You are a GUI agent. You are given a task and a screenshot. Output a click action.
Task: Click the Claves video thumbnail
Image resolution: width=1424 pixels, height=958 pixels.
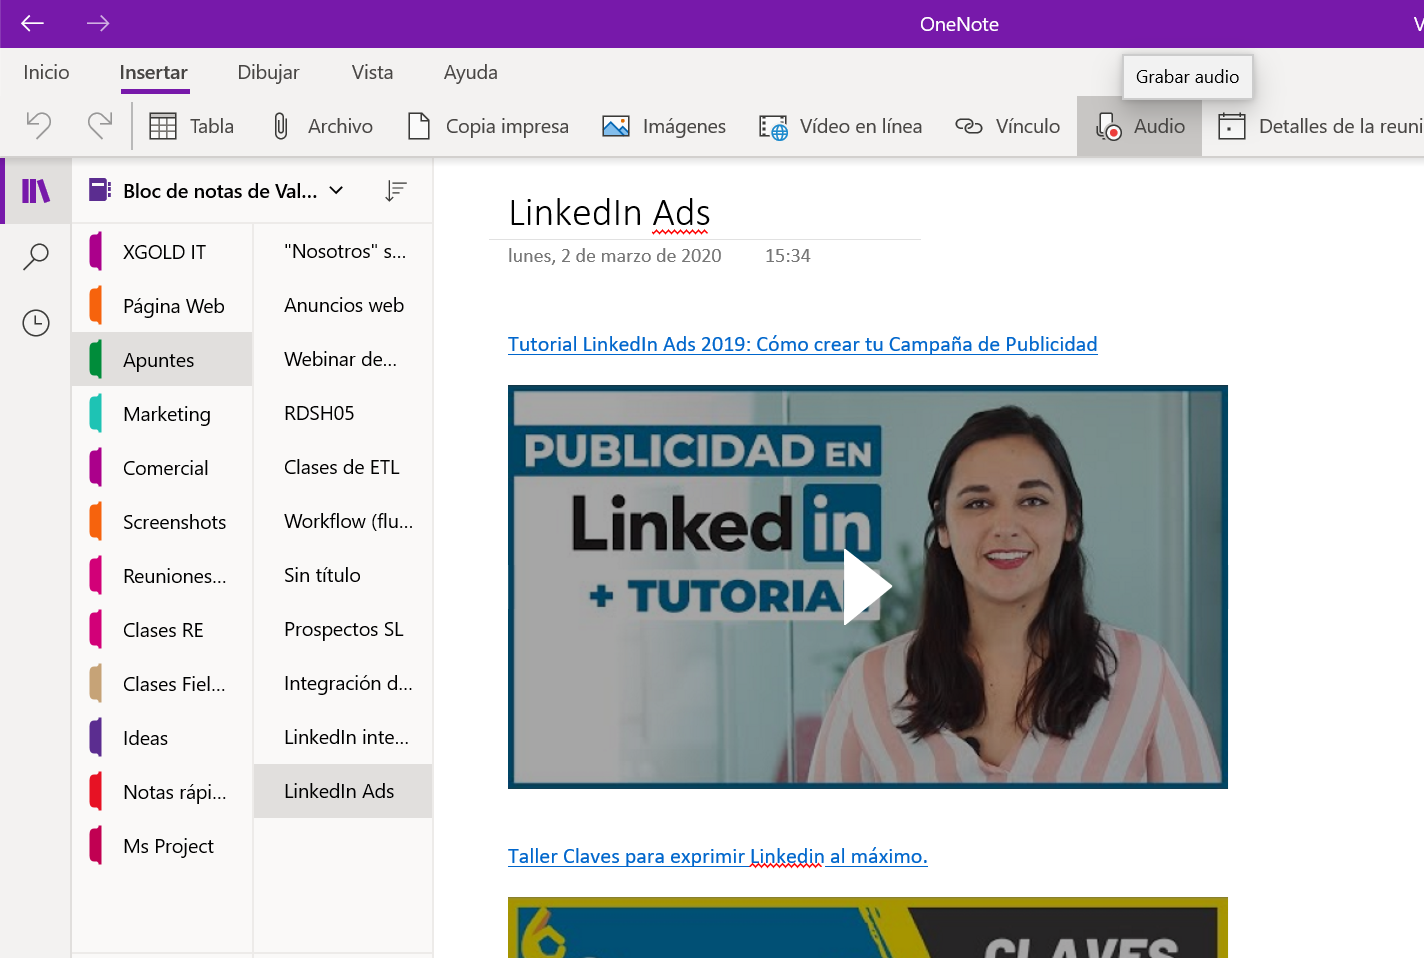[867, 928]
